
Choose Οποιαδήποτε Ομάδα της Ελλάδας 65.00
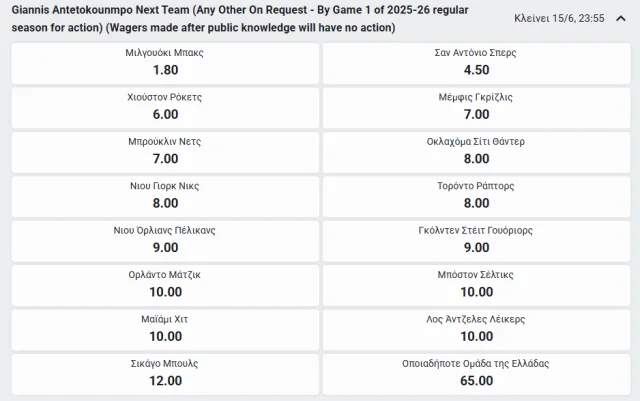click(x=476, y=374)
